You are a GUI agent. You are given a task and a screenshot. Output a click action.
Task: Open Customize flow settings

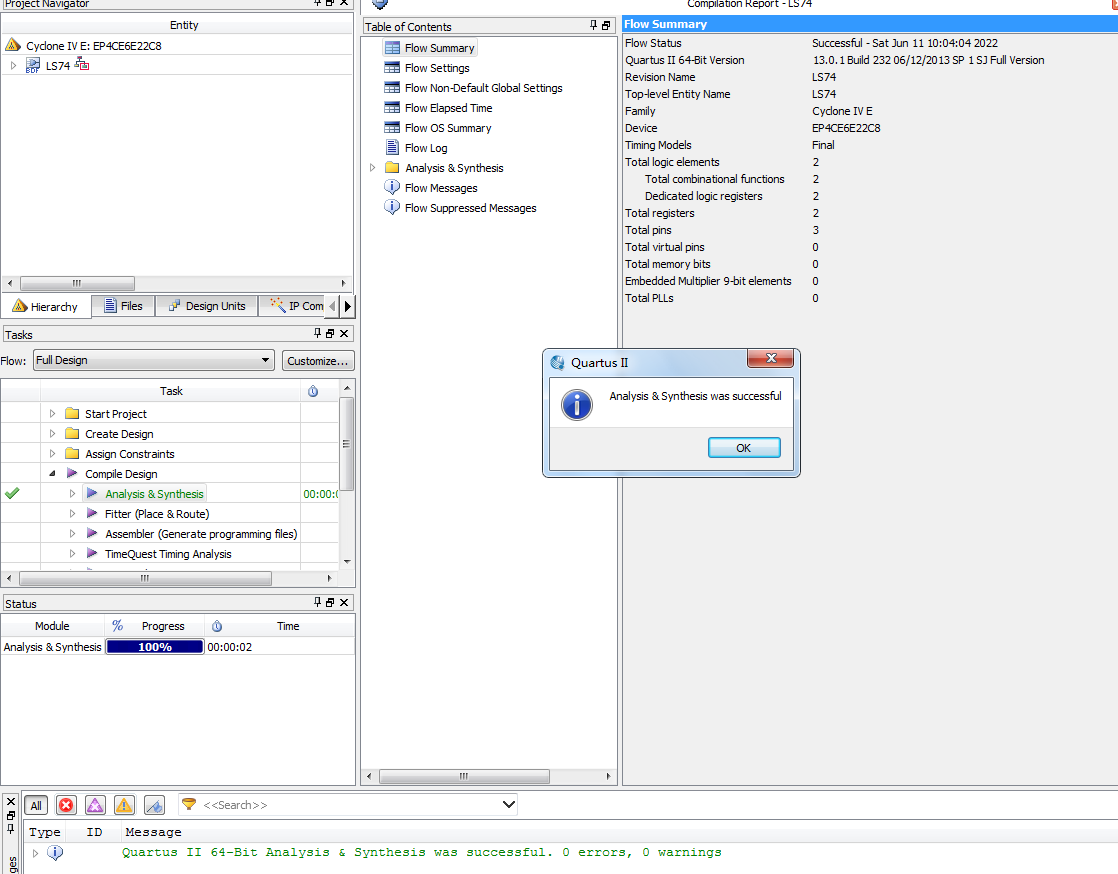[317, 361]
